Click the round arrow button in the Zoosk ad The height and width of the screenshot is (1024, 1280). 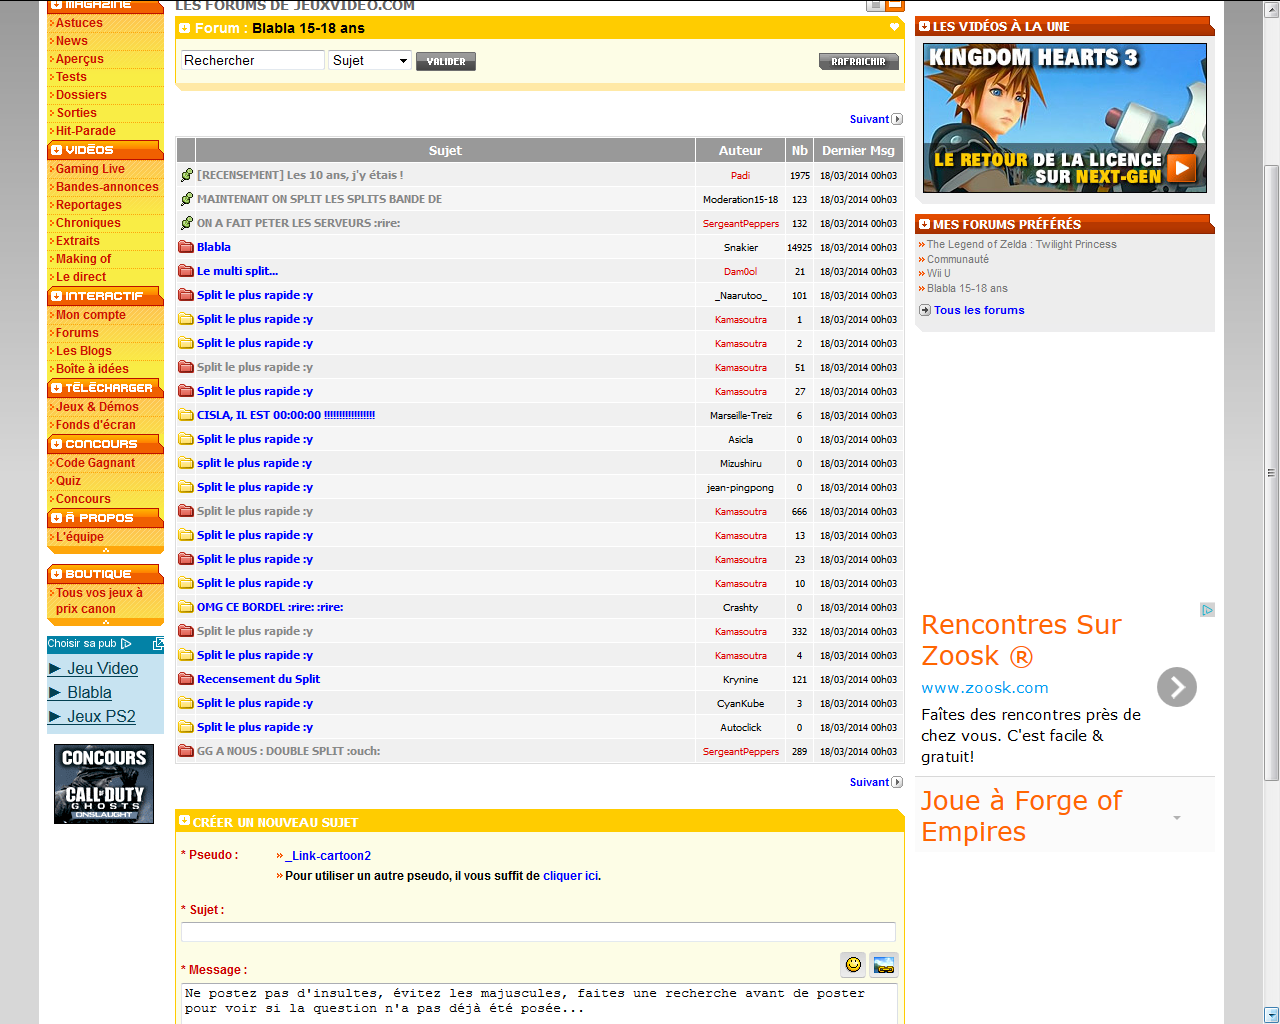pyautogui.click(x=1177, y=687)
